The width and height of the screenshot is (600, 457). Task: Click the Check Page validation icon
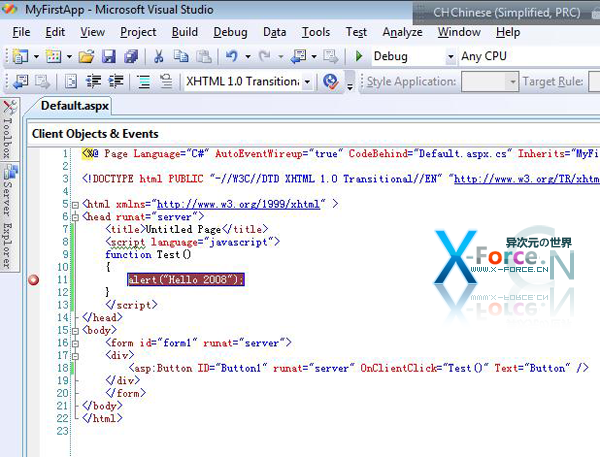(x=330, y=82)
